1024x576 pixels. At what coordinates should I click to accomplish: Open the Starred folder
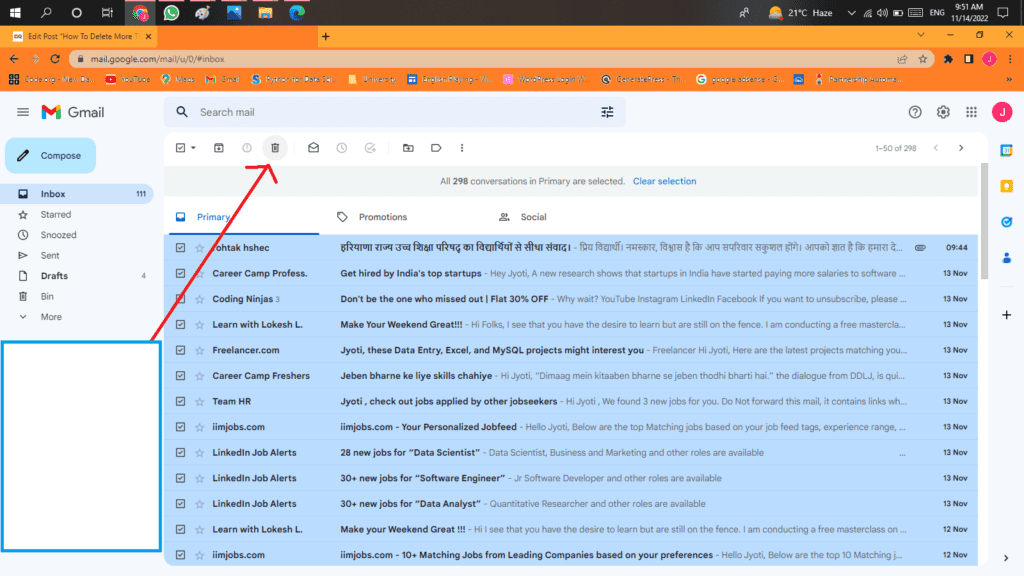click(56, 214)
